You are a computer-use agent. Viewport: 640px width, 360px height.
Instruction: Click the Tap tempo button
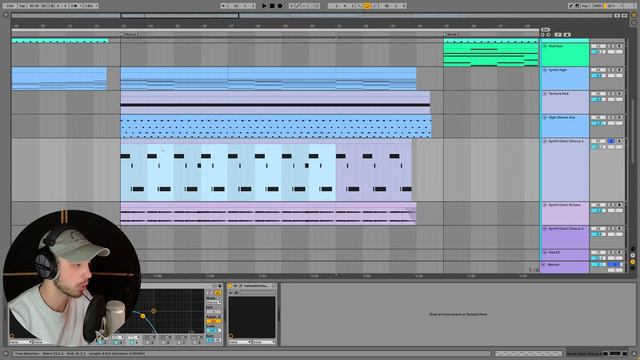click(x=22, y=6)
